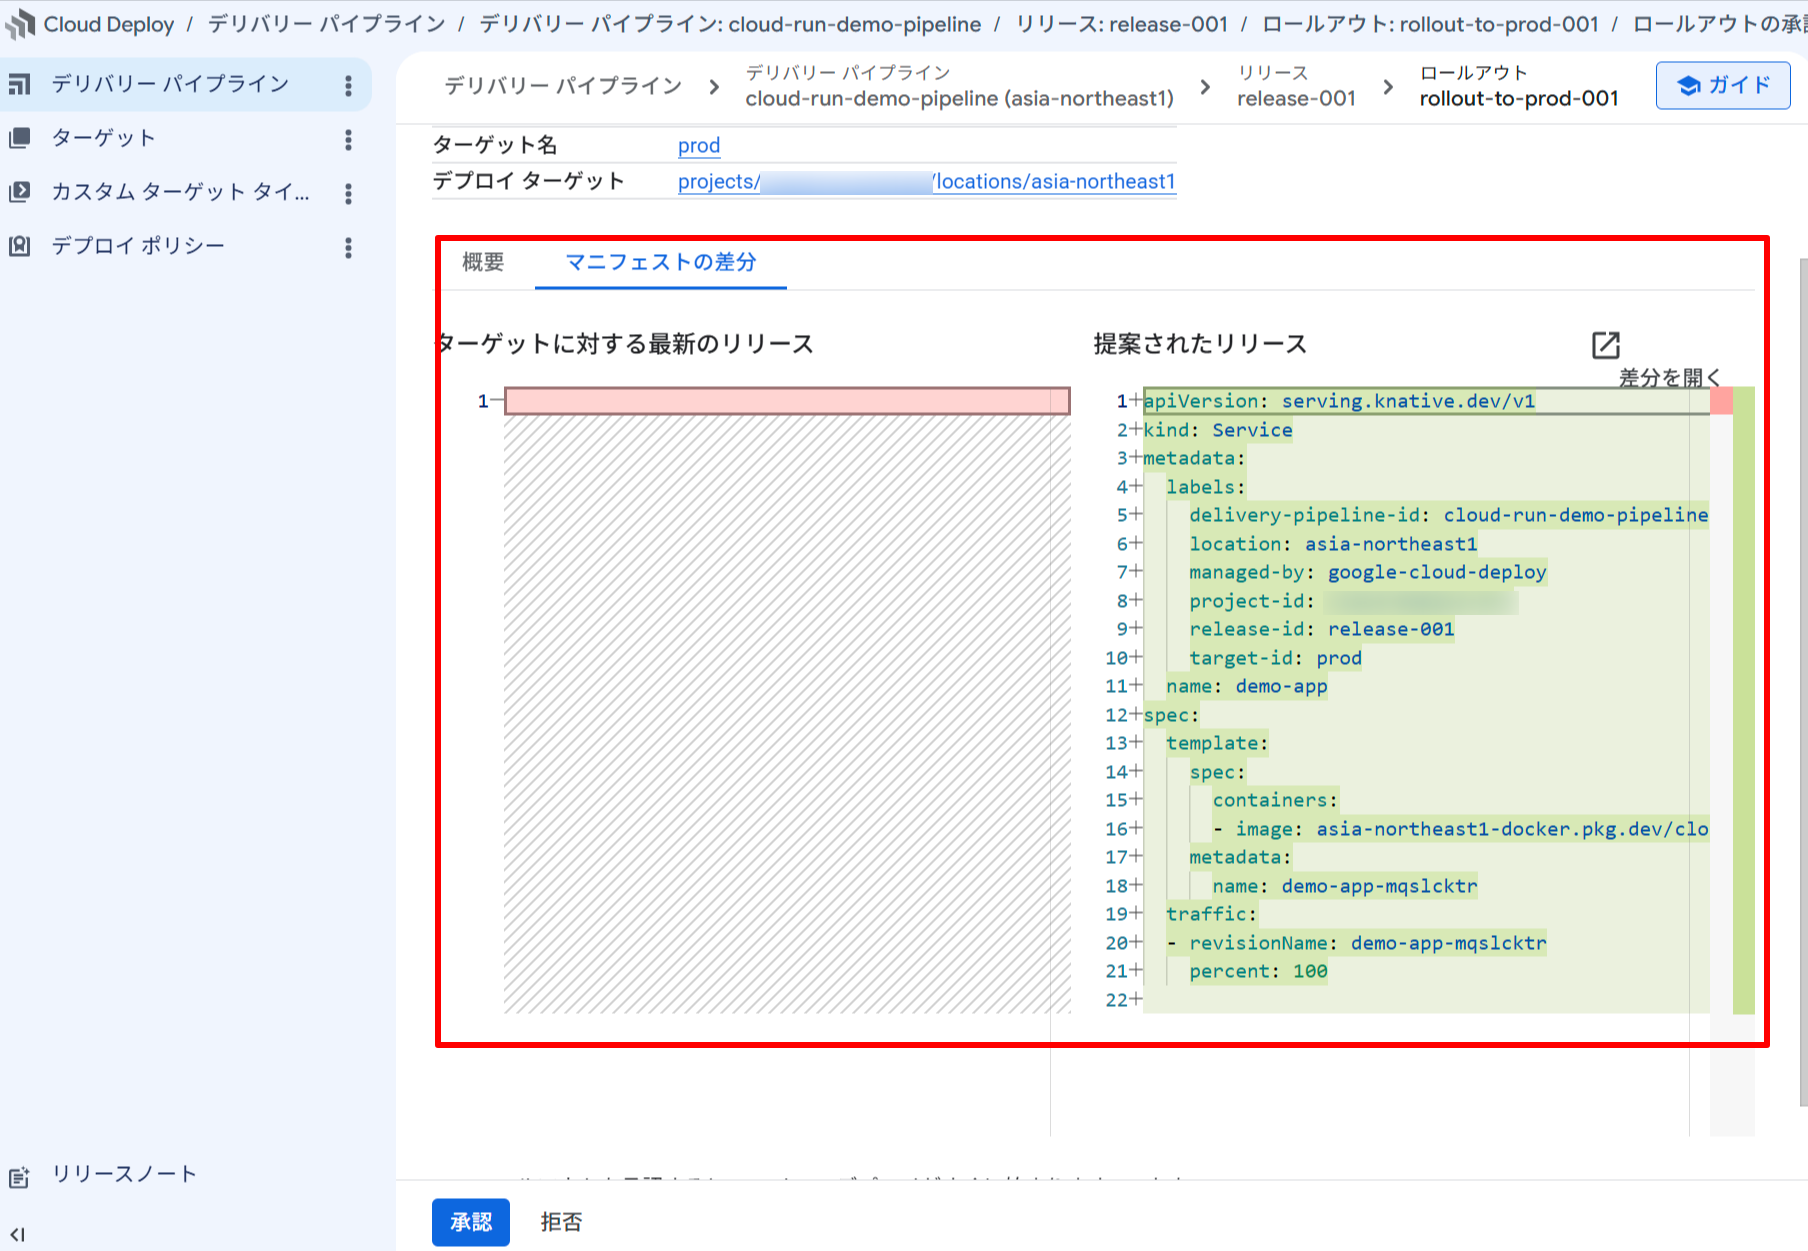Screen dimensions: 1808x1251
Task: Click line 'name: demo-app-mqslcktr'
Action: coord(1345,886)
